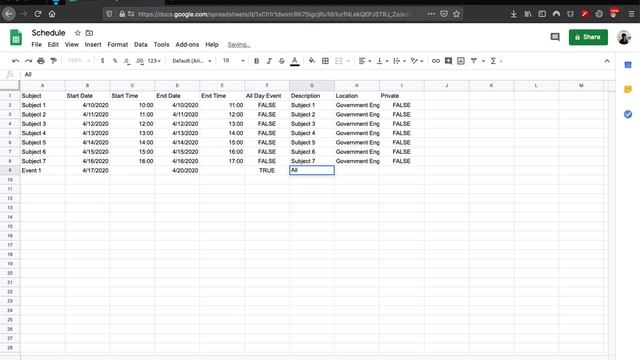Image resolution: width=640 pixels, height=360 pixels.
Task: Open the Tools menu
Action: (161, 44)
